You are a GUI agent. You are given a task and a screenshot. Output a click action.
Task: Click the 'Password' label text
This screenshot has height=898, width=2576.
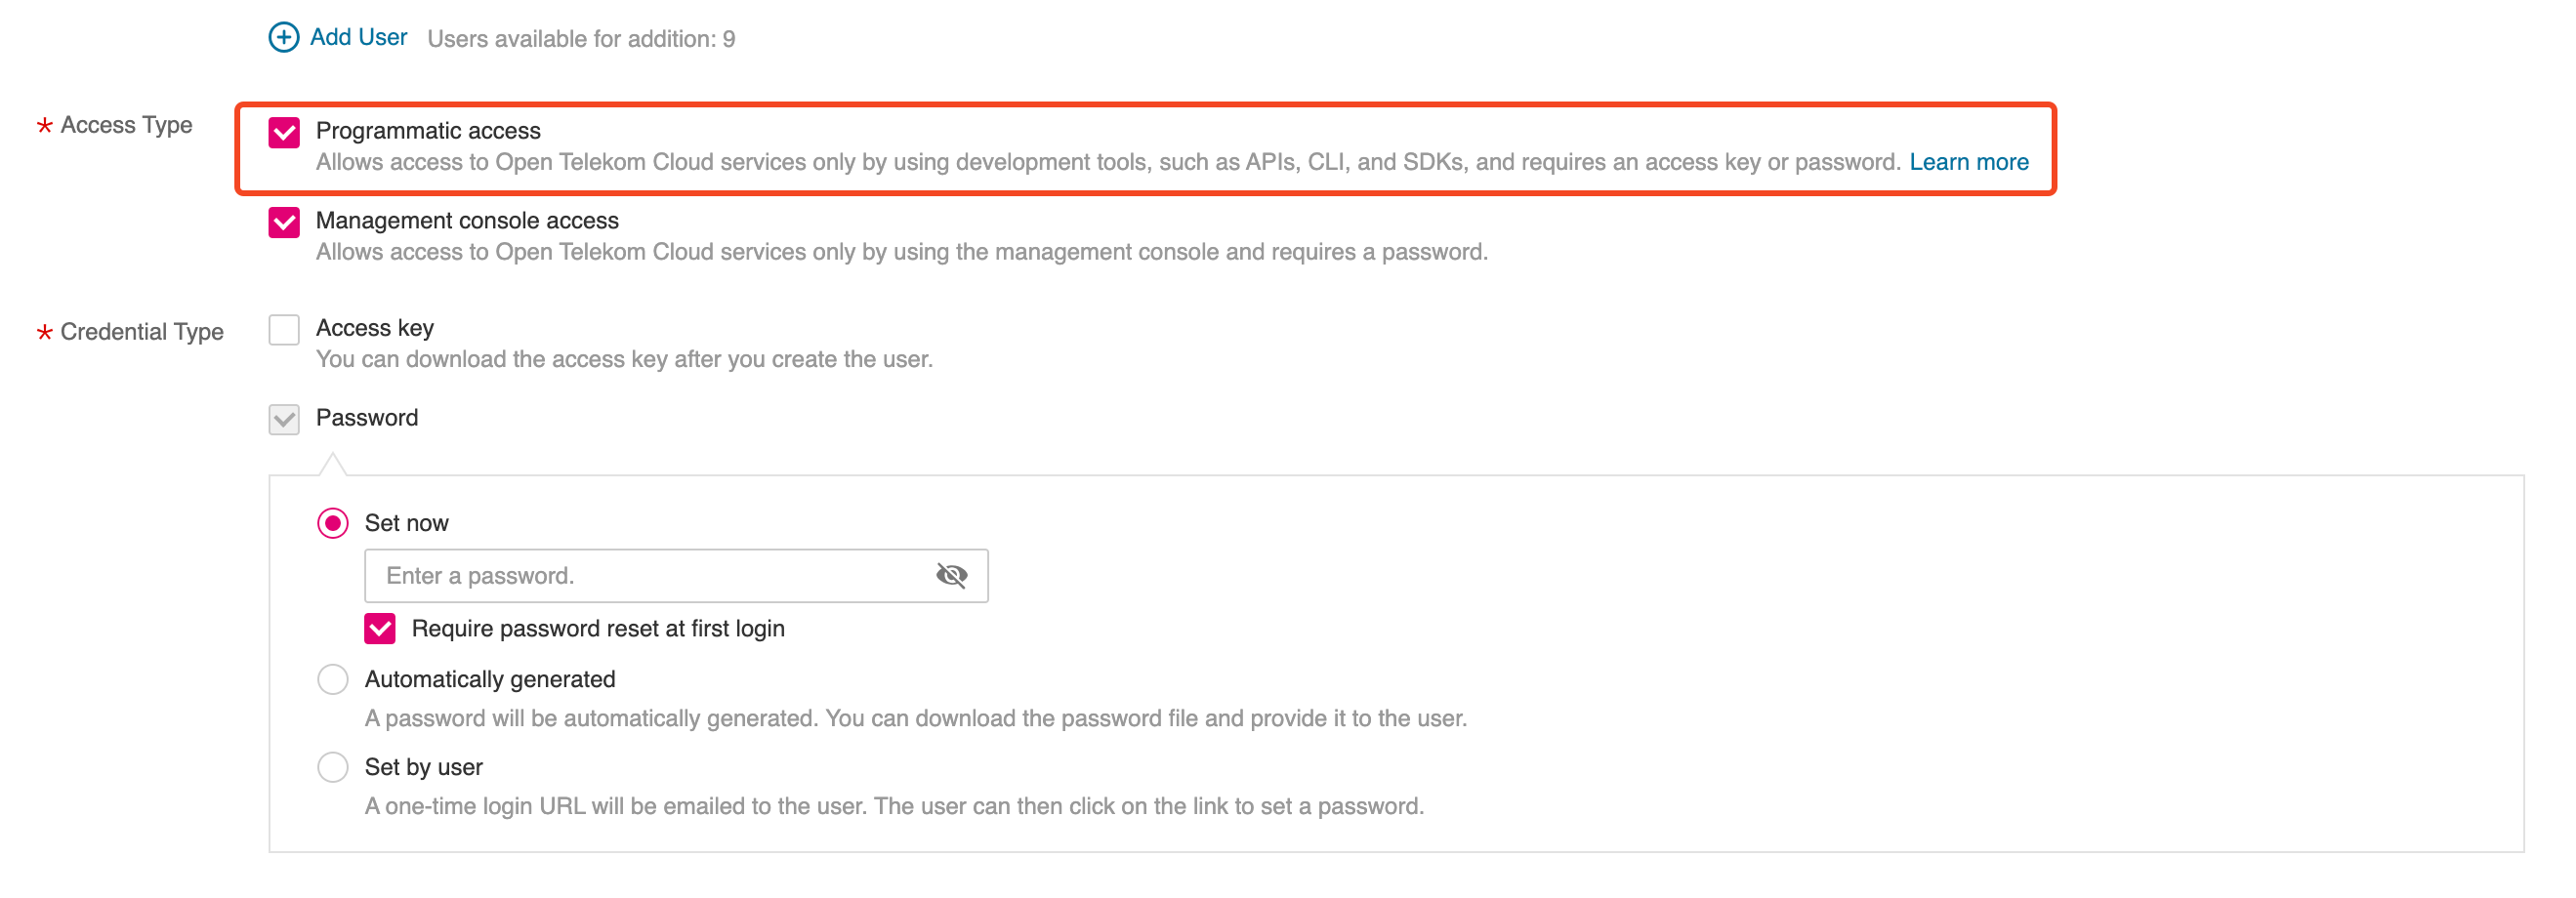tap(367, 418)
